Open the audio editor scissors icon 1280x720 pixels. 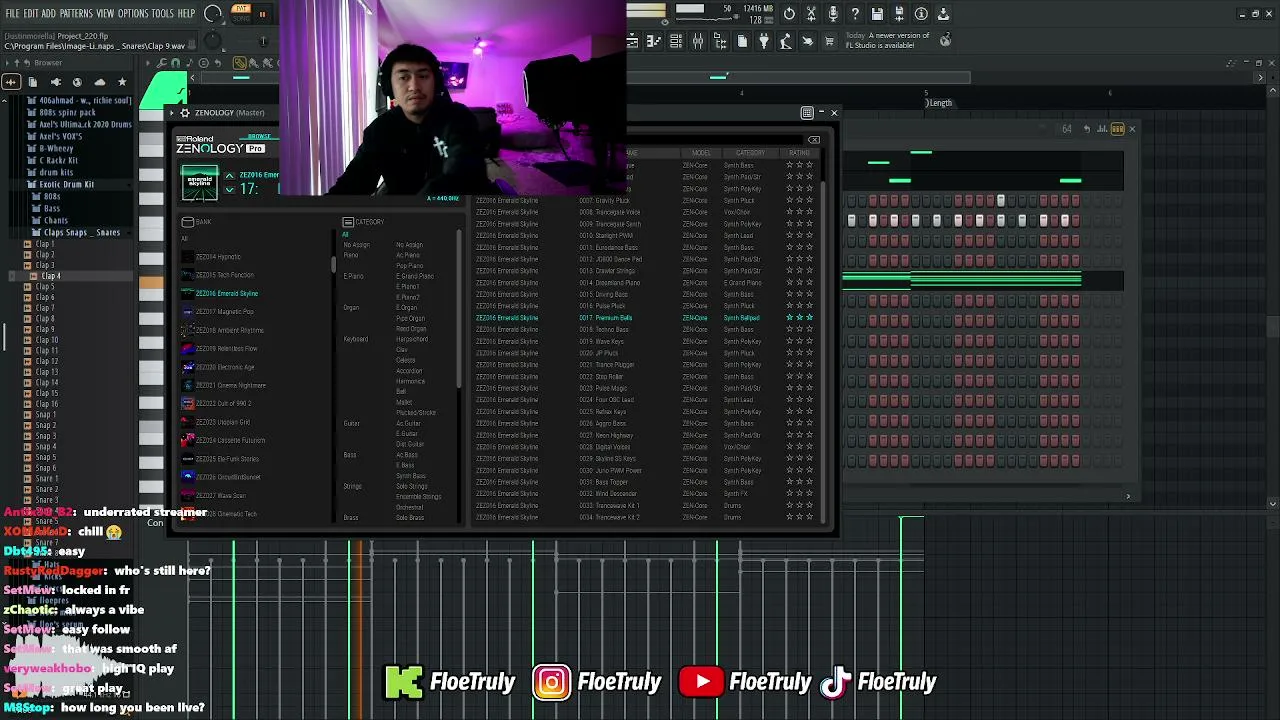[811, 14]
